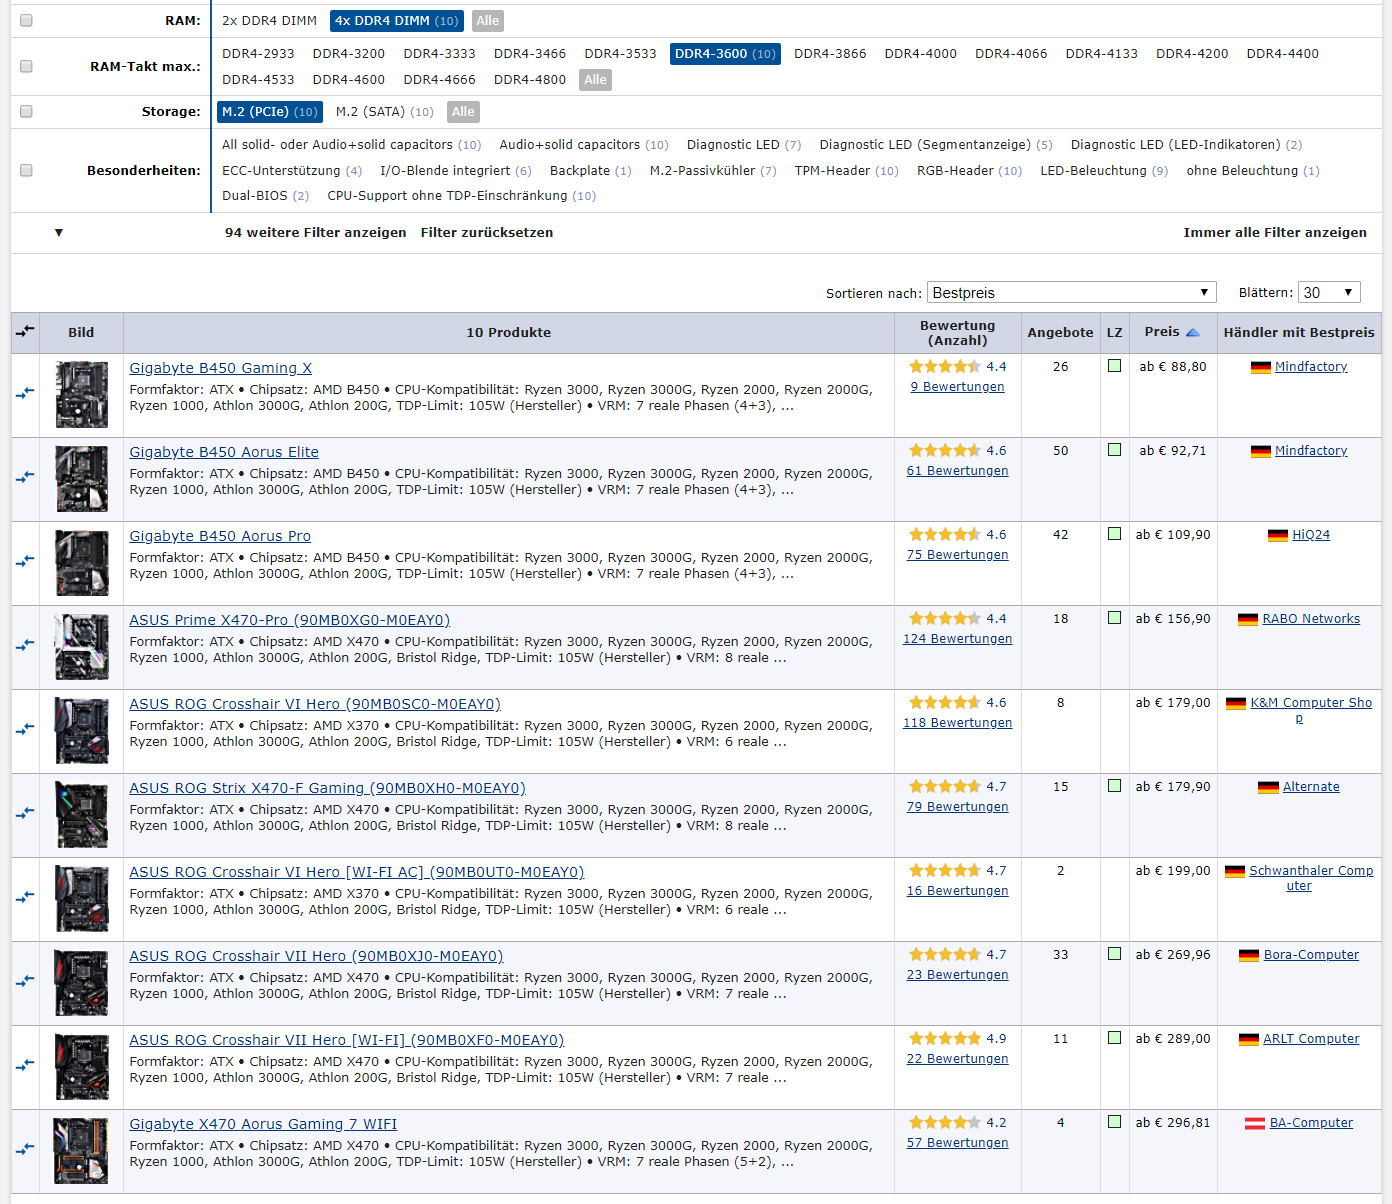
Task: Select the 4x DDR4 DIMM filter
Action: pyautogui.click(x=397, y=21)
